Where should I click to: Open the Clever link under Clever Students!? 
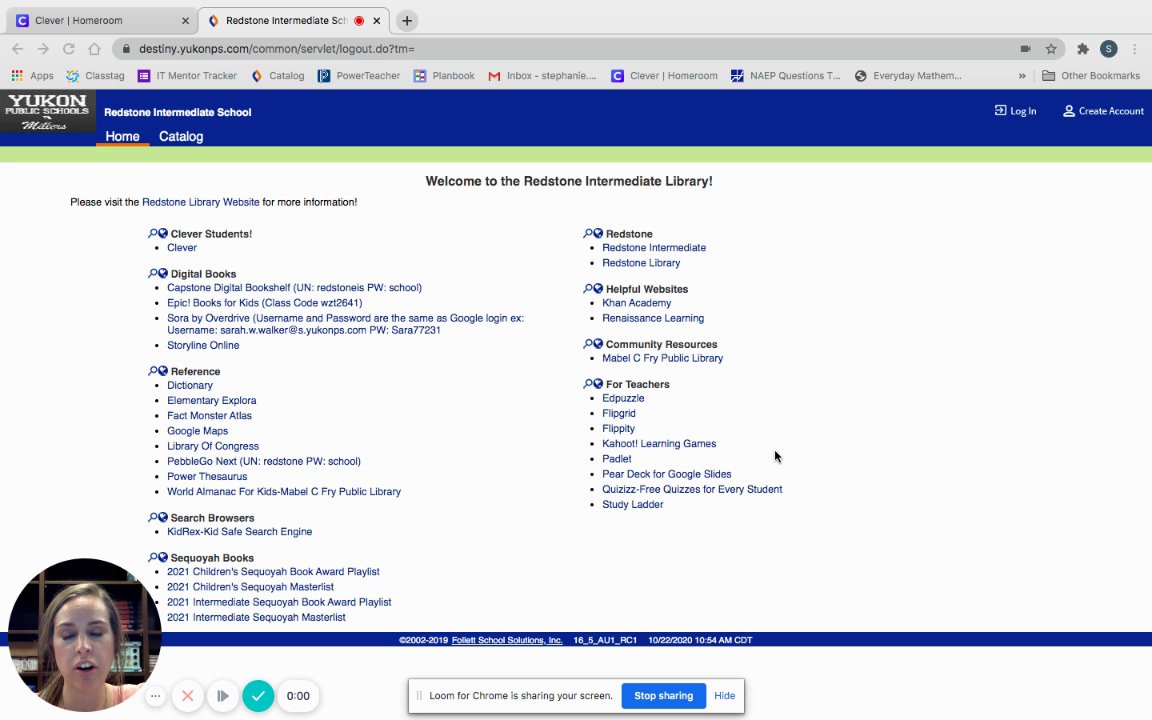coord(181,248)
